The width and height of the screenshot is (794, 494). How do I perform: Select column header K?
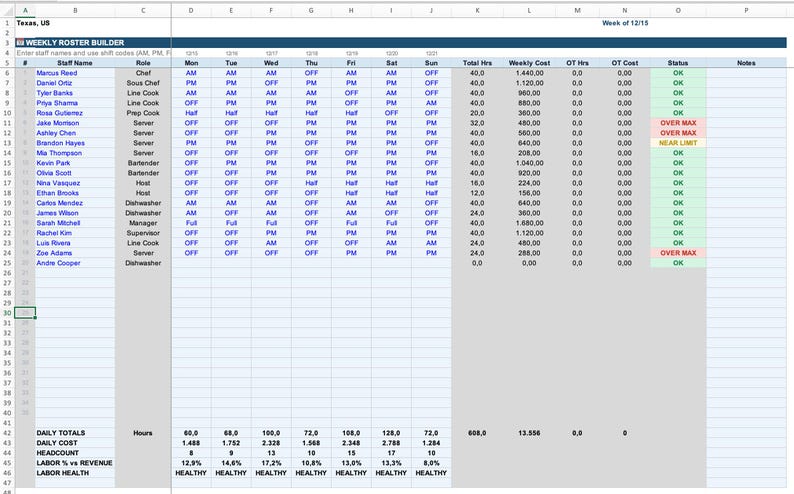(x=477, y=10)
